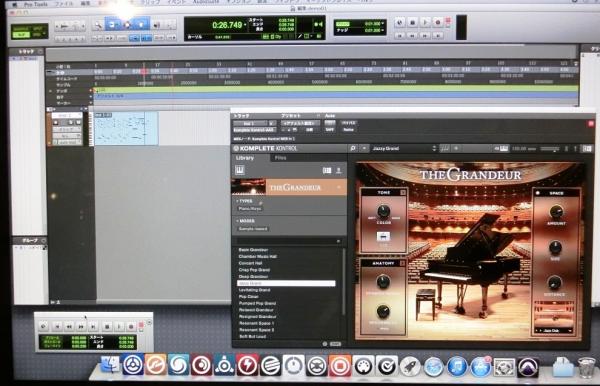The height and width of the screenshot is (386, 600).
Task: Toggle the TONE section power button
Action: click(x=403, y=193)
